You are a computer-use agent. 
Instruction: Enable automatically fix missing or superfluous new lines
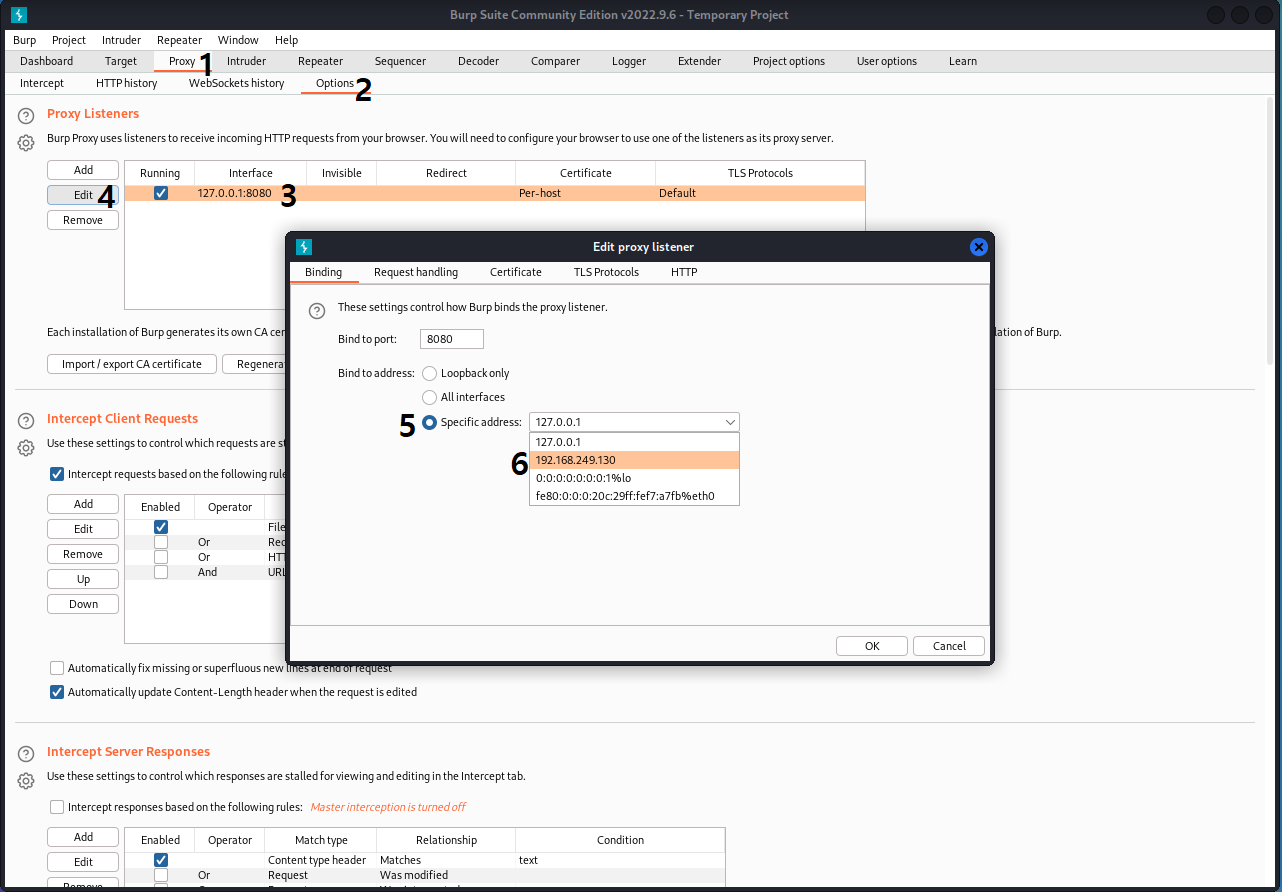pyautogui.click(x=57, y=668)
